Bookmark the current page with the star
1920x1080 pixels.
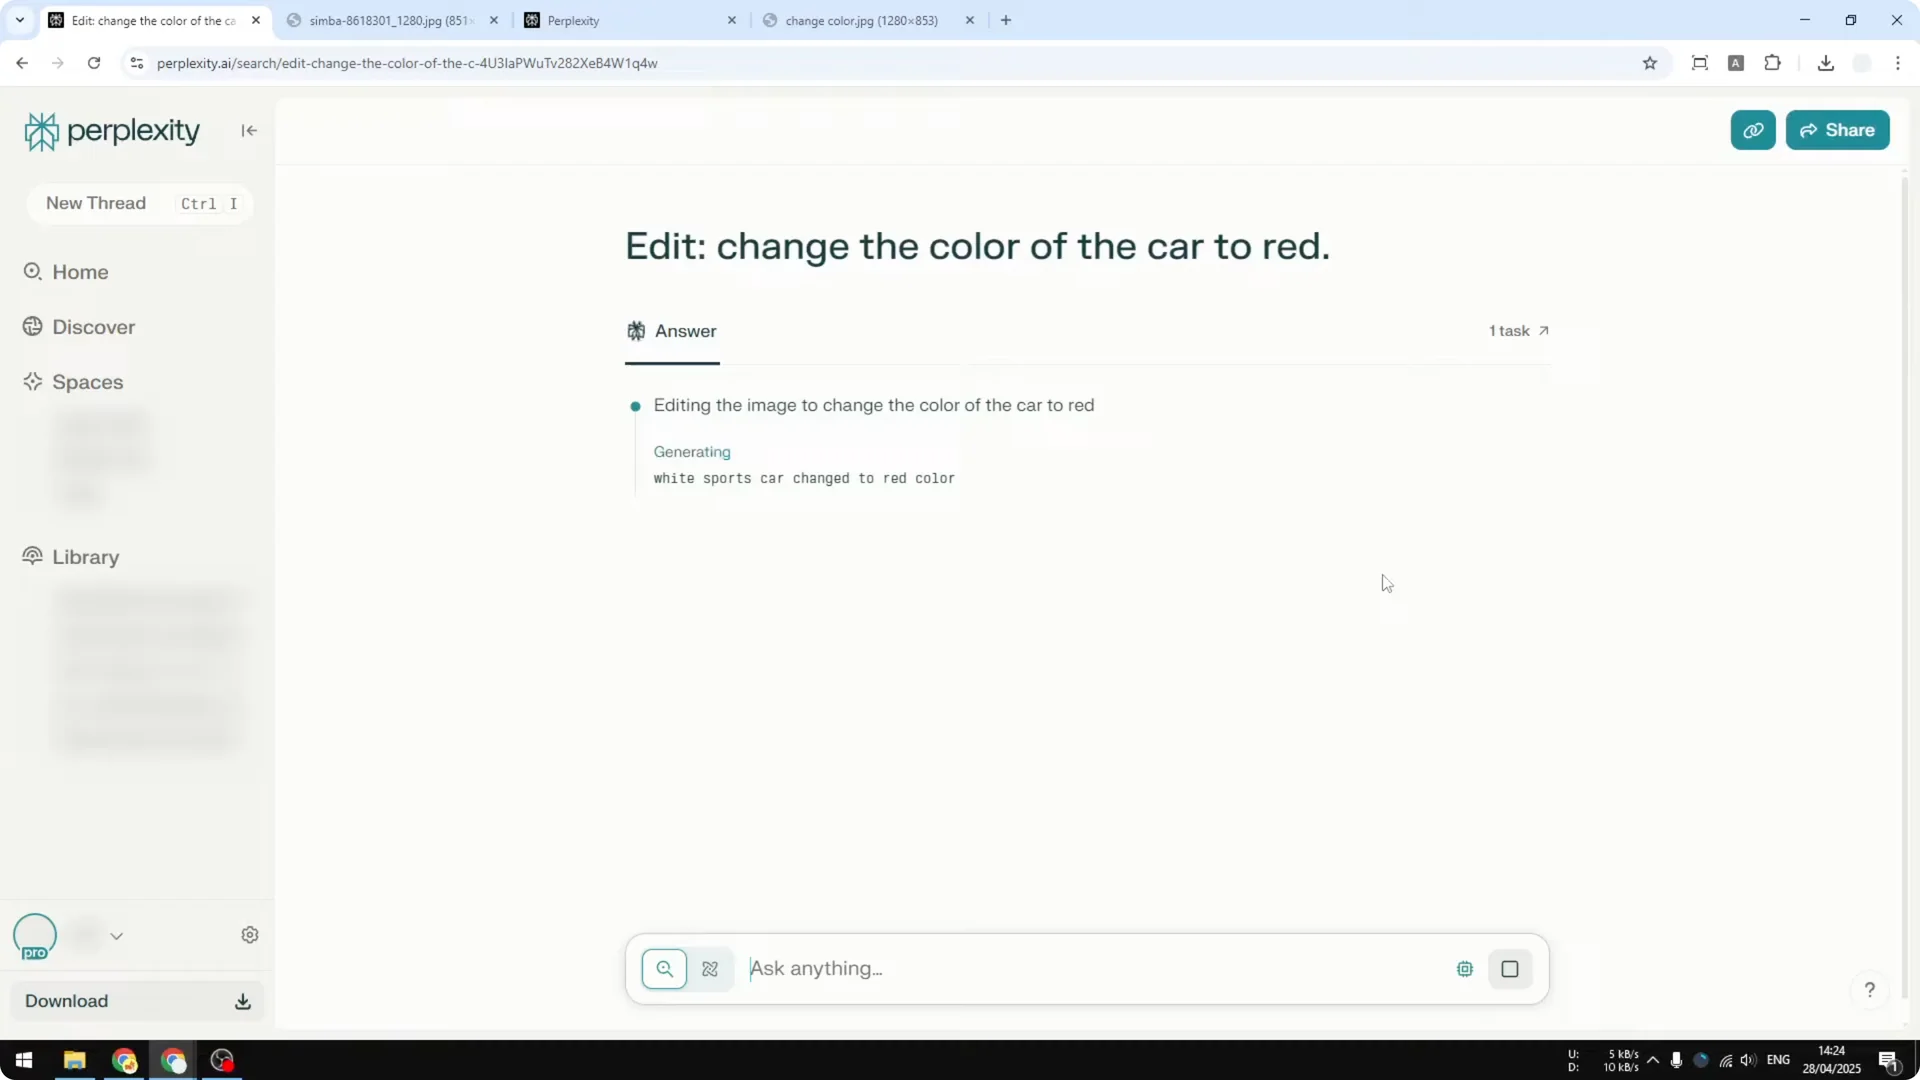click(x=1650, y=62)
